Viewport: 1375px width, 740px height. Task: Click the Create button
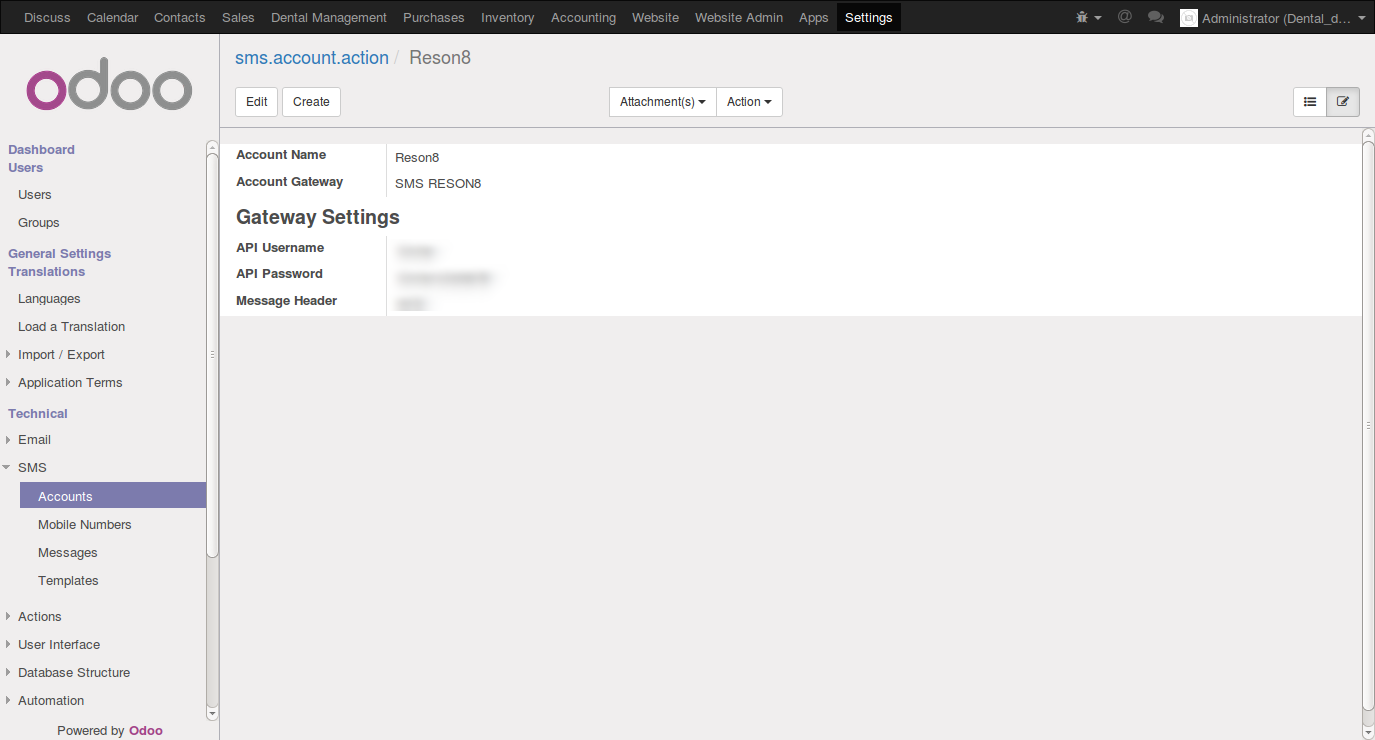click(x=311, y=102)
